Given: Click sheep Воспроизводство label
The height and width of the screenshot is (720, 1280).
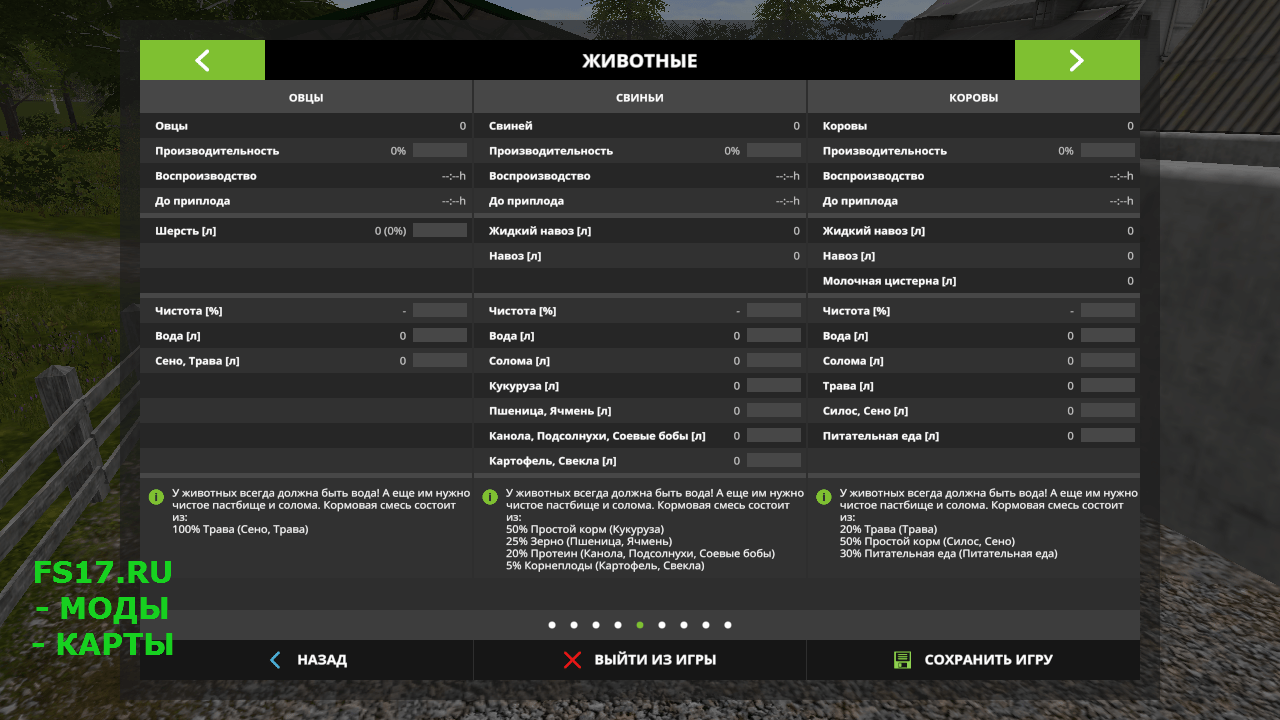Looking at the screenshot, I should [x=206, y=176].
